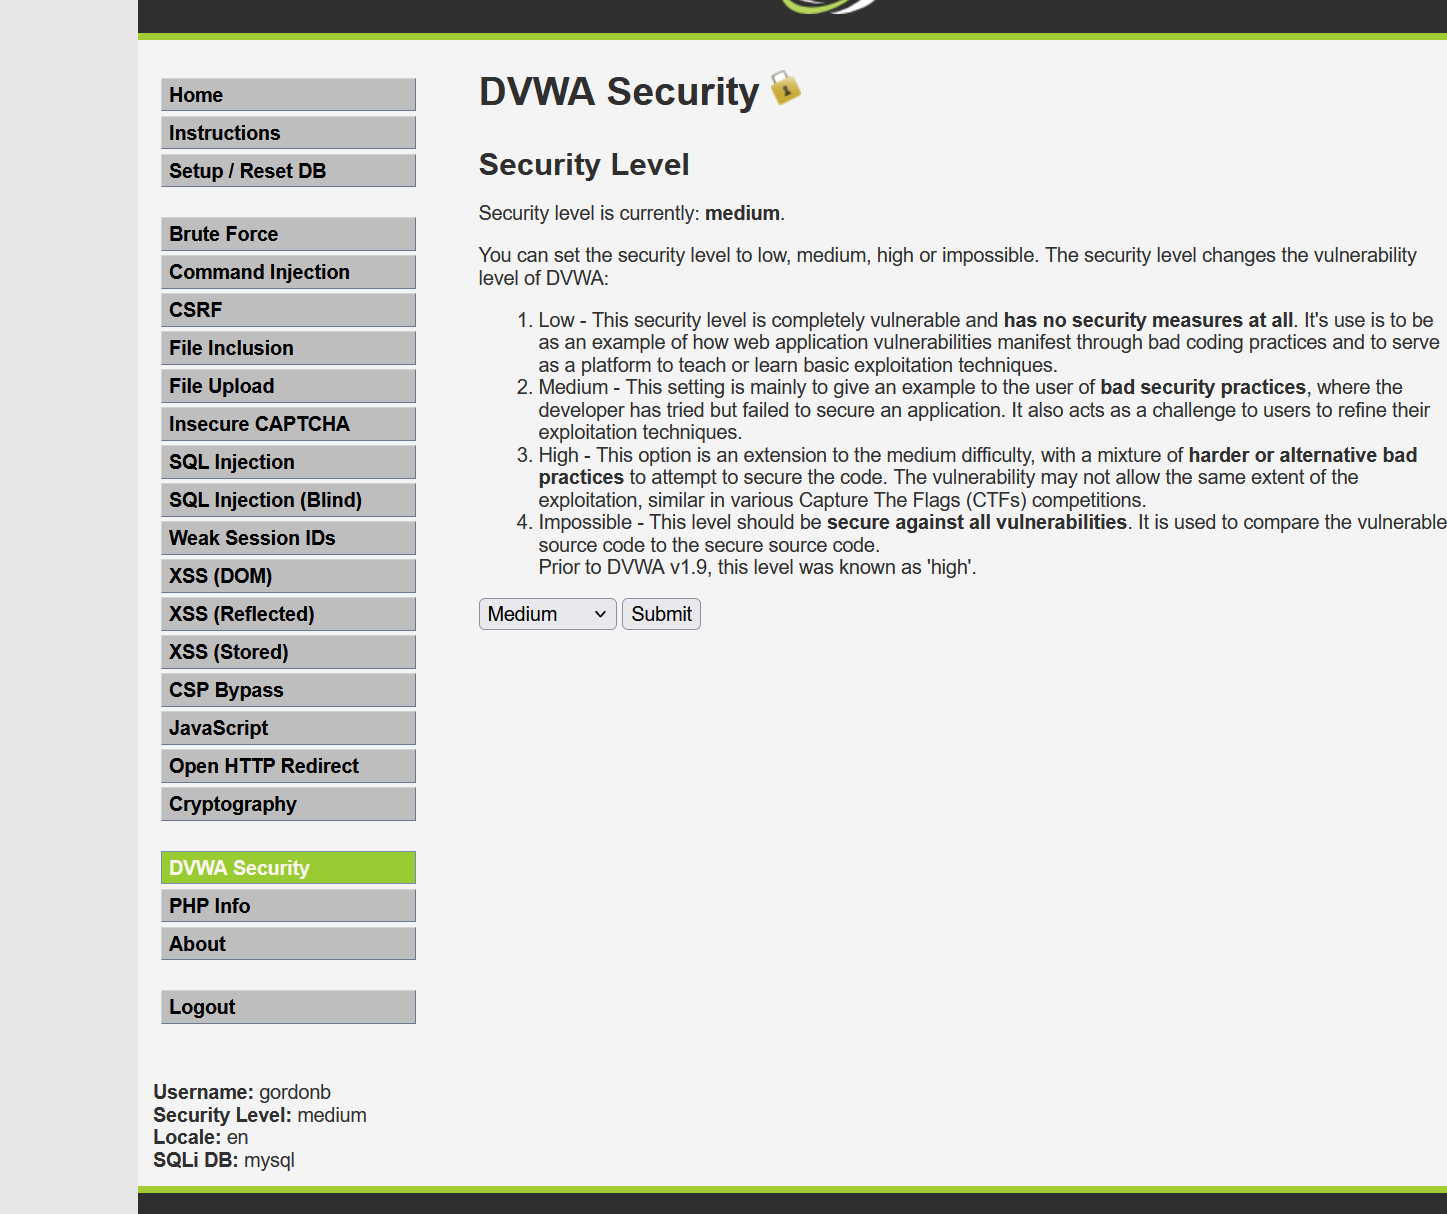This screenshot has width=1447, height=1214.
Task: Open the security level dropdown showing Medium
Action: tap(547, 614)
